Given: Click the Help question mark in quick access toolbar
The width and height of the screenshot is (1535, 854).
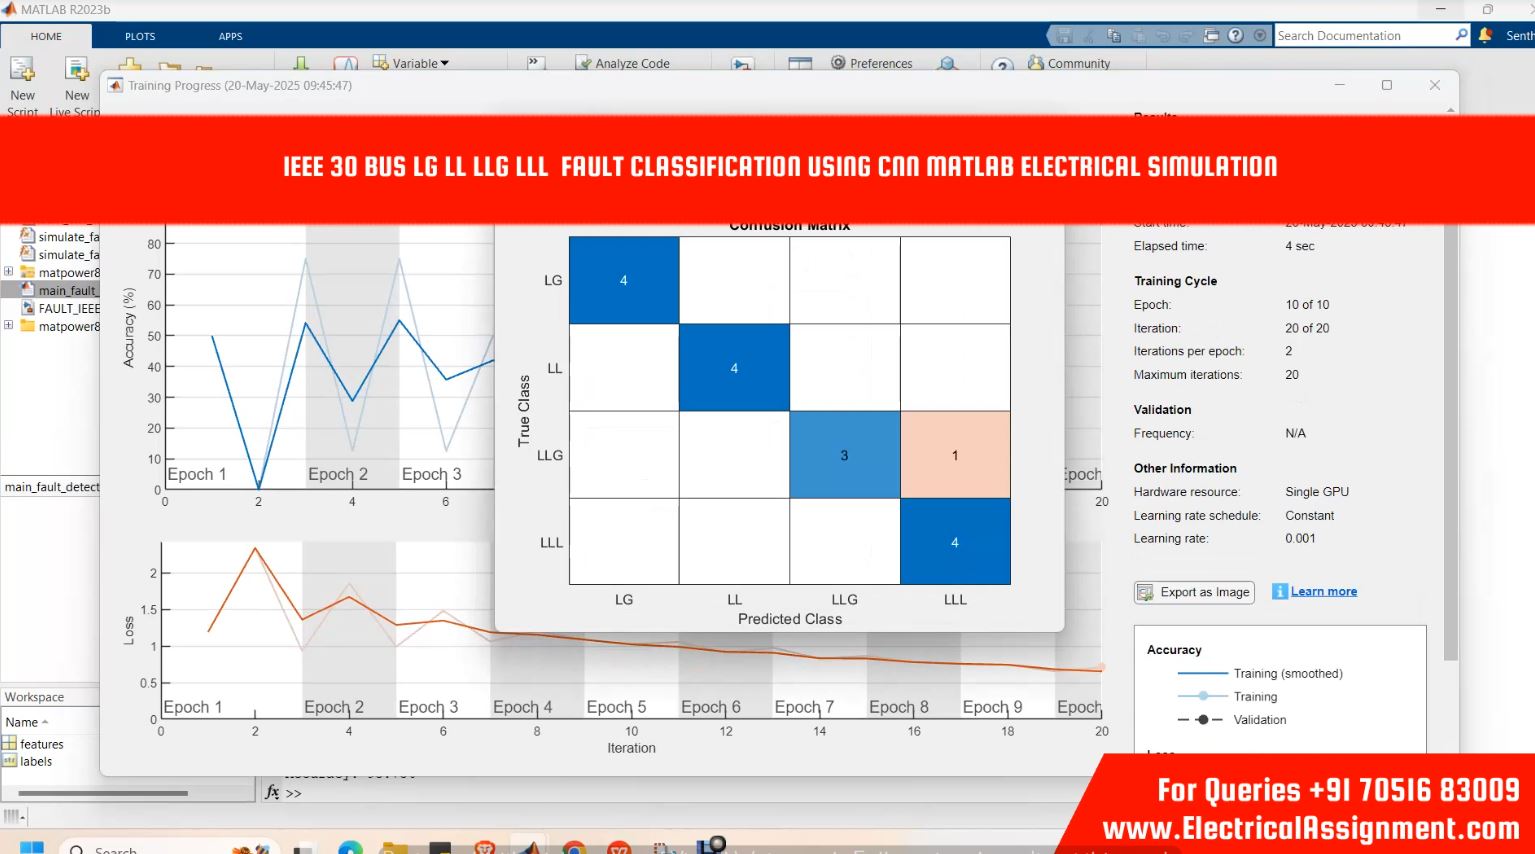Looking at the screenshot, I should 1236,35.
